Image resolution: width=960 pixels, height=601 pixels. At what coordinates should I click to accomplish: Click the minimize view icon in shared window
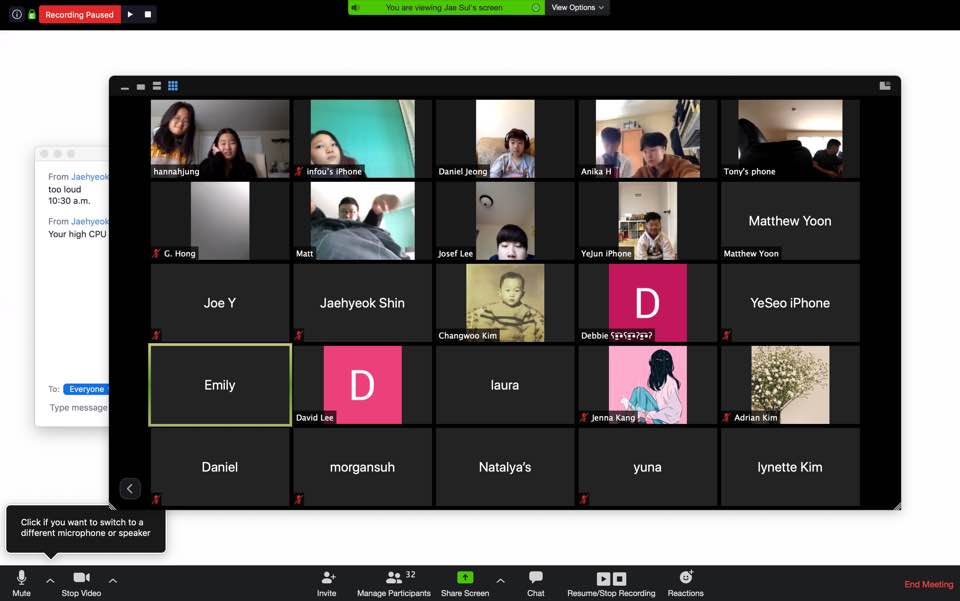tap(125, 87)
